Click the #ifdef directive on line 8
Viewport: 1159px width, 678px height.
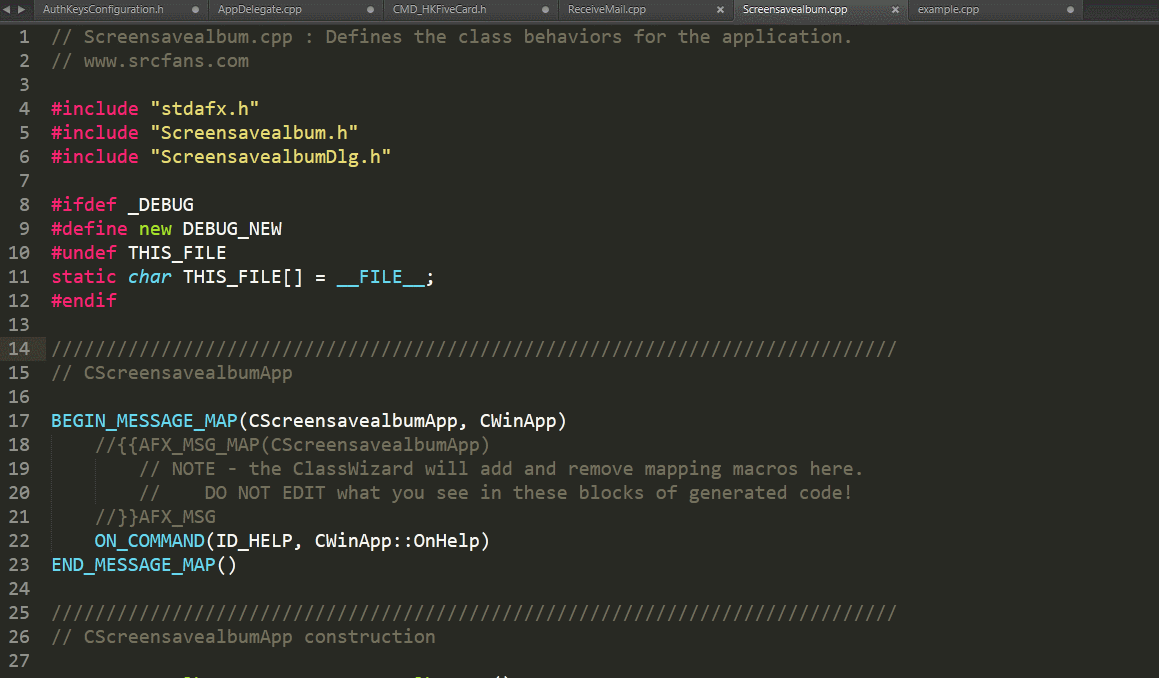click(84, 205)
